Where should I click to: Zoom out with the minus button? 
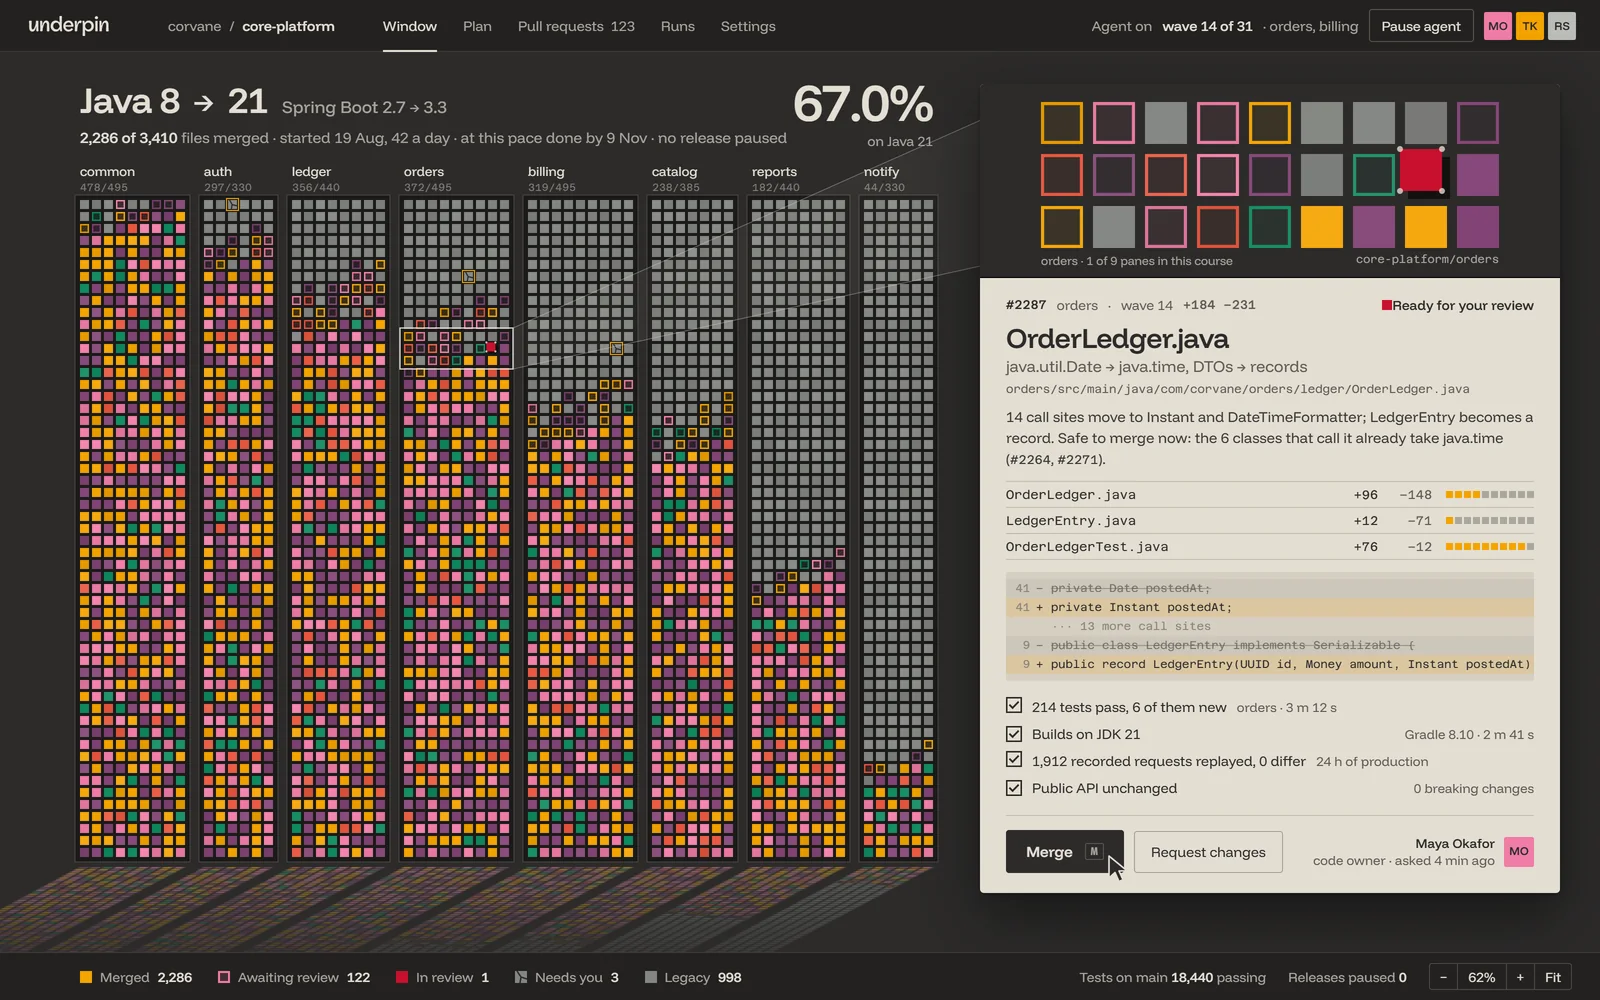click(1443, 977)
